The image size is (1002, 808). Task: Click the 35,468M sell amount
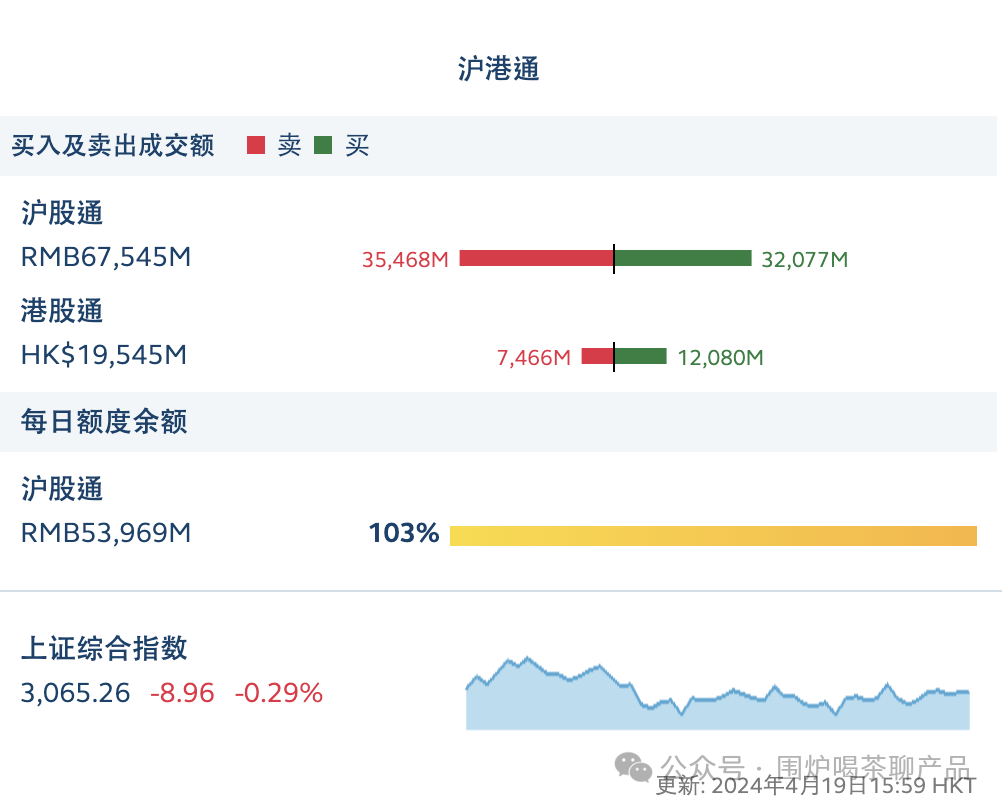[x=405, y=260]
